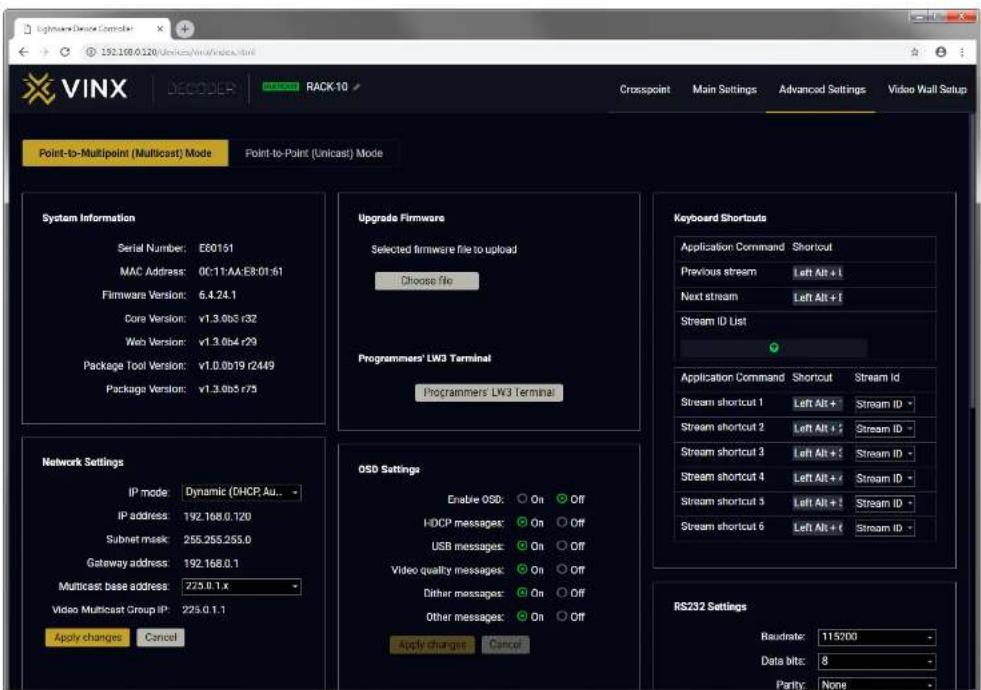Click the serial number E60161
981x690 pixels.
click(x=216, y=248)
